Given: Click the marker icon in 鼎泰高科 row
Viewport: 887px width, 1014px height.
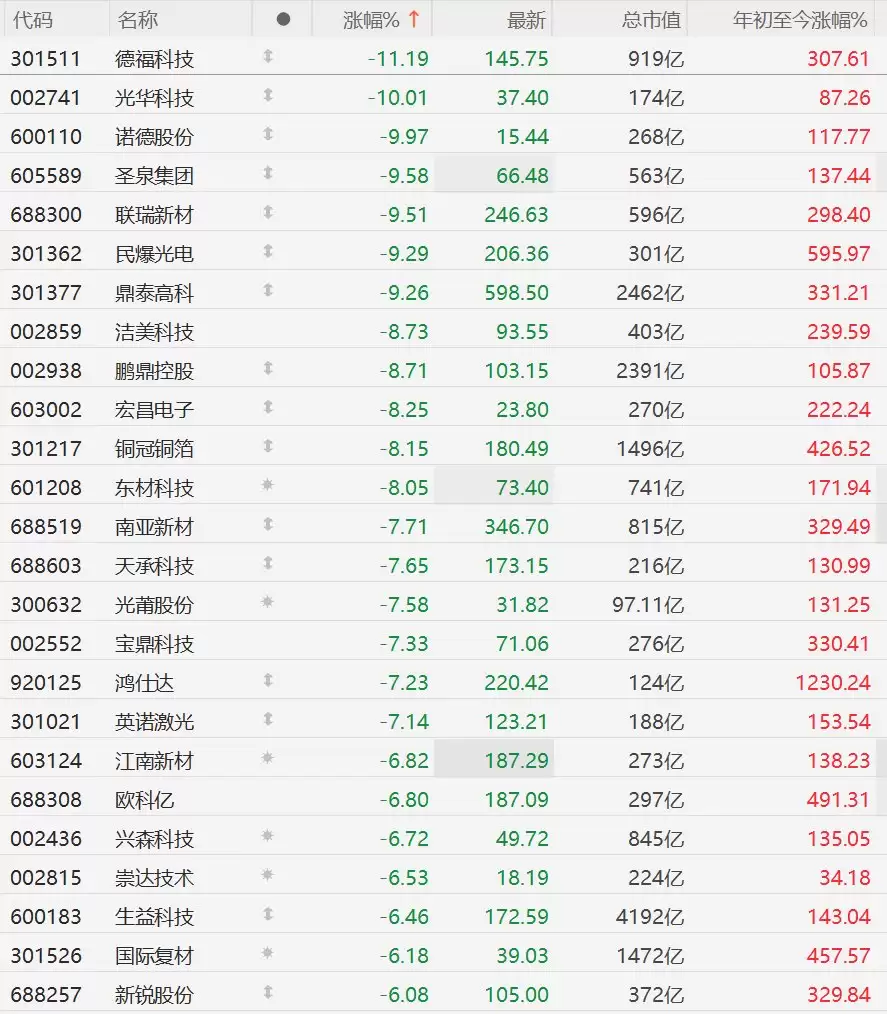Looking at the screenshot, I should [268, 290].
